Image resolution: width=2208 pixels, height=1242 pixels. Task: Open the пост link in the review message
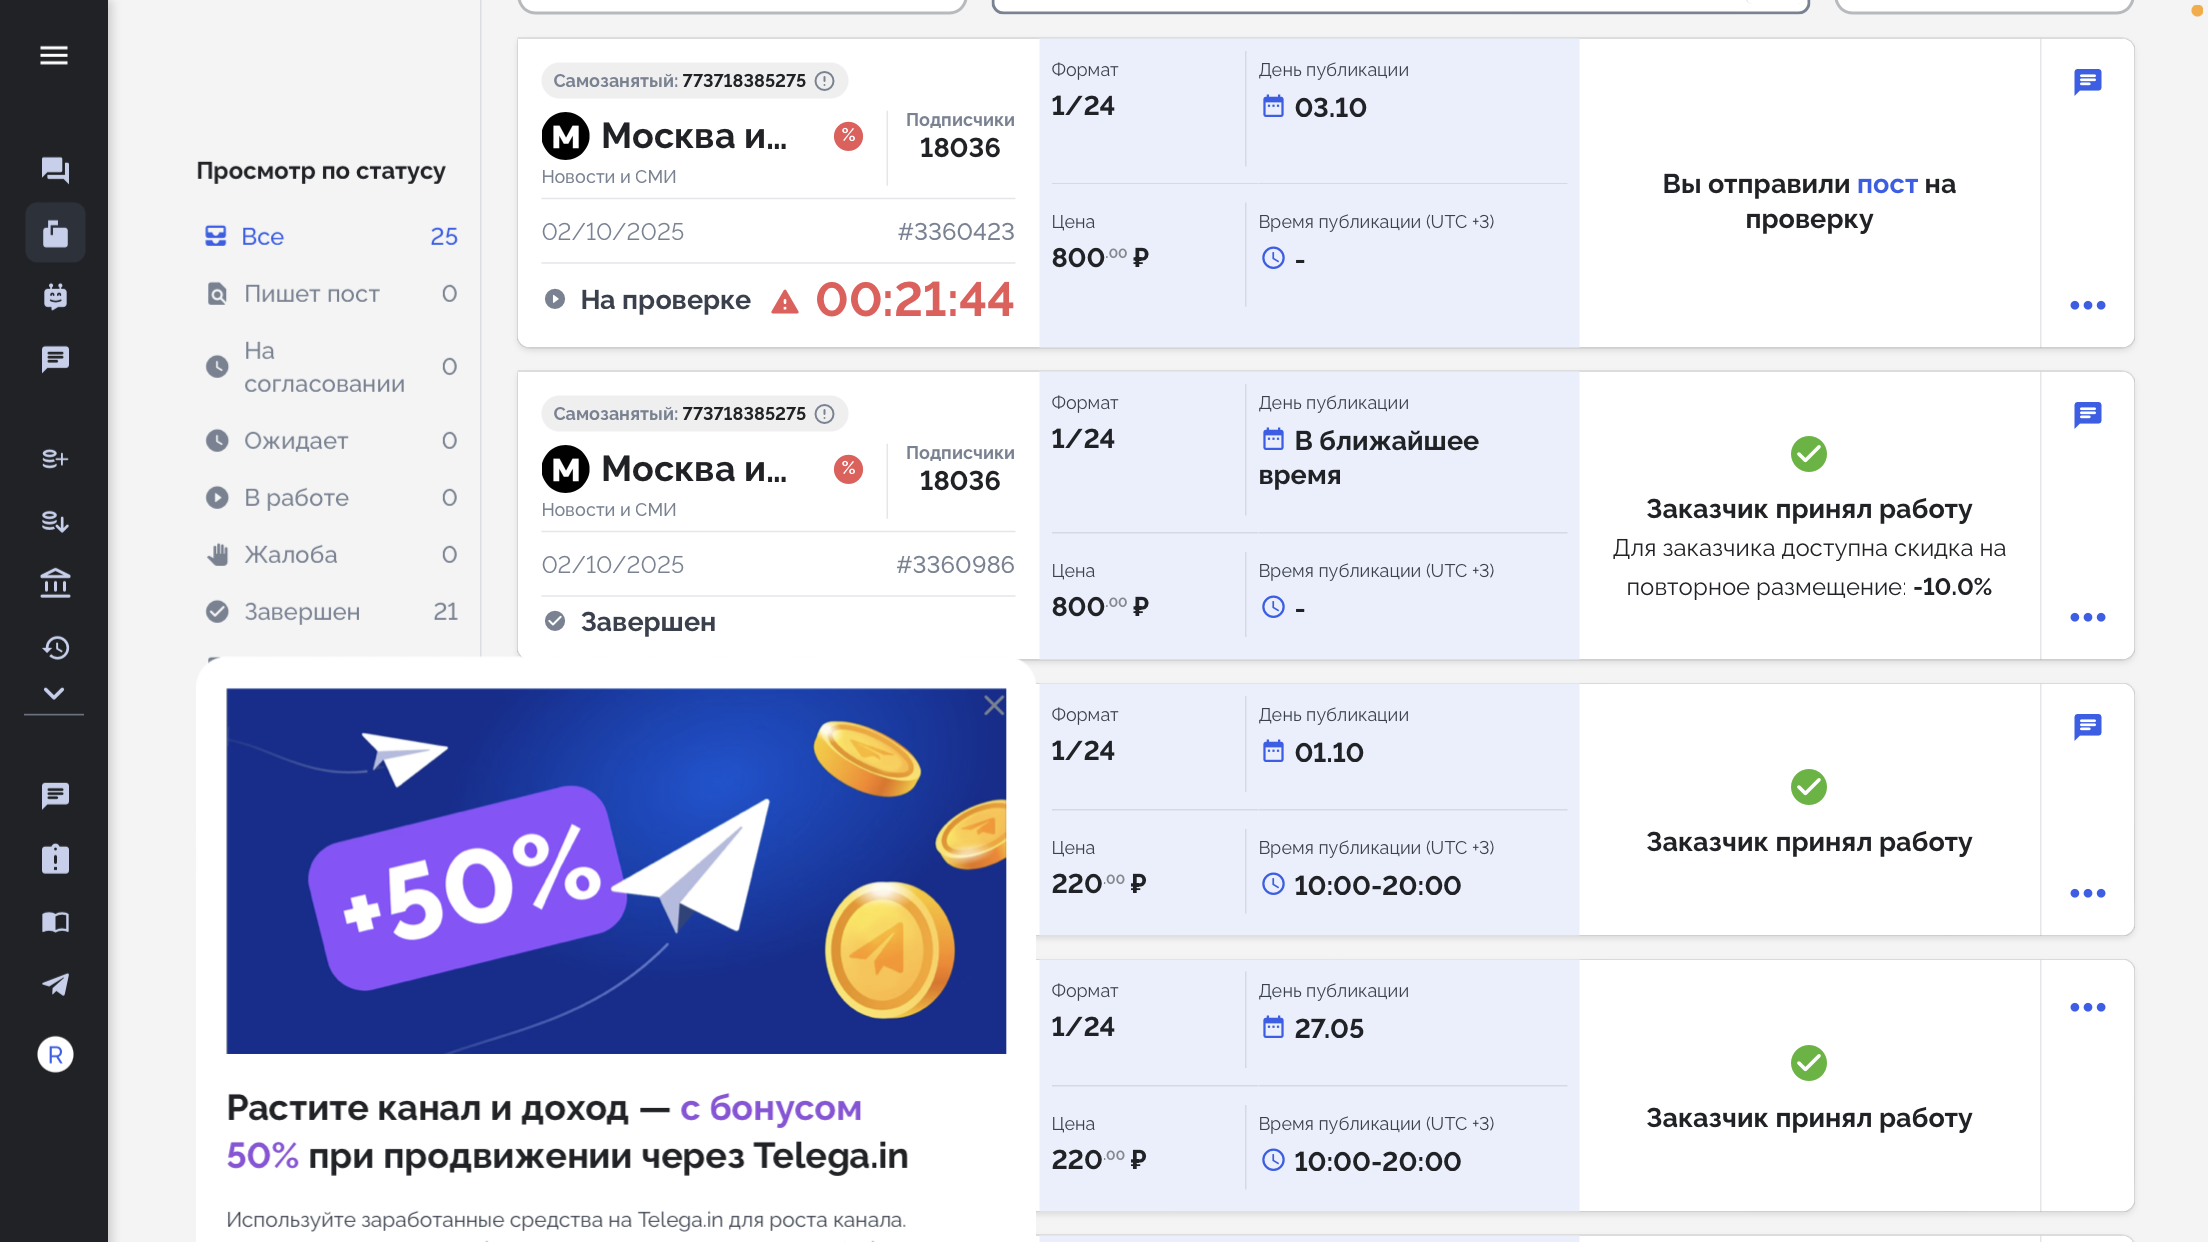pyautogui.click(x=1886, y=184)
